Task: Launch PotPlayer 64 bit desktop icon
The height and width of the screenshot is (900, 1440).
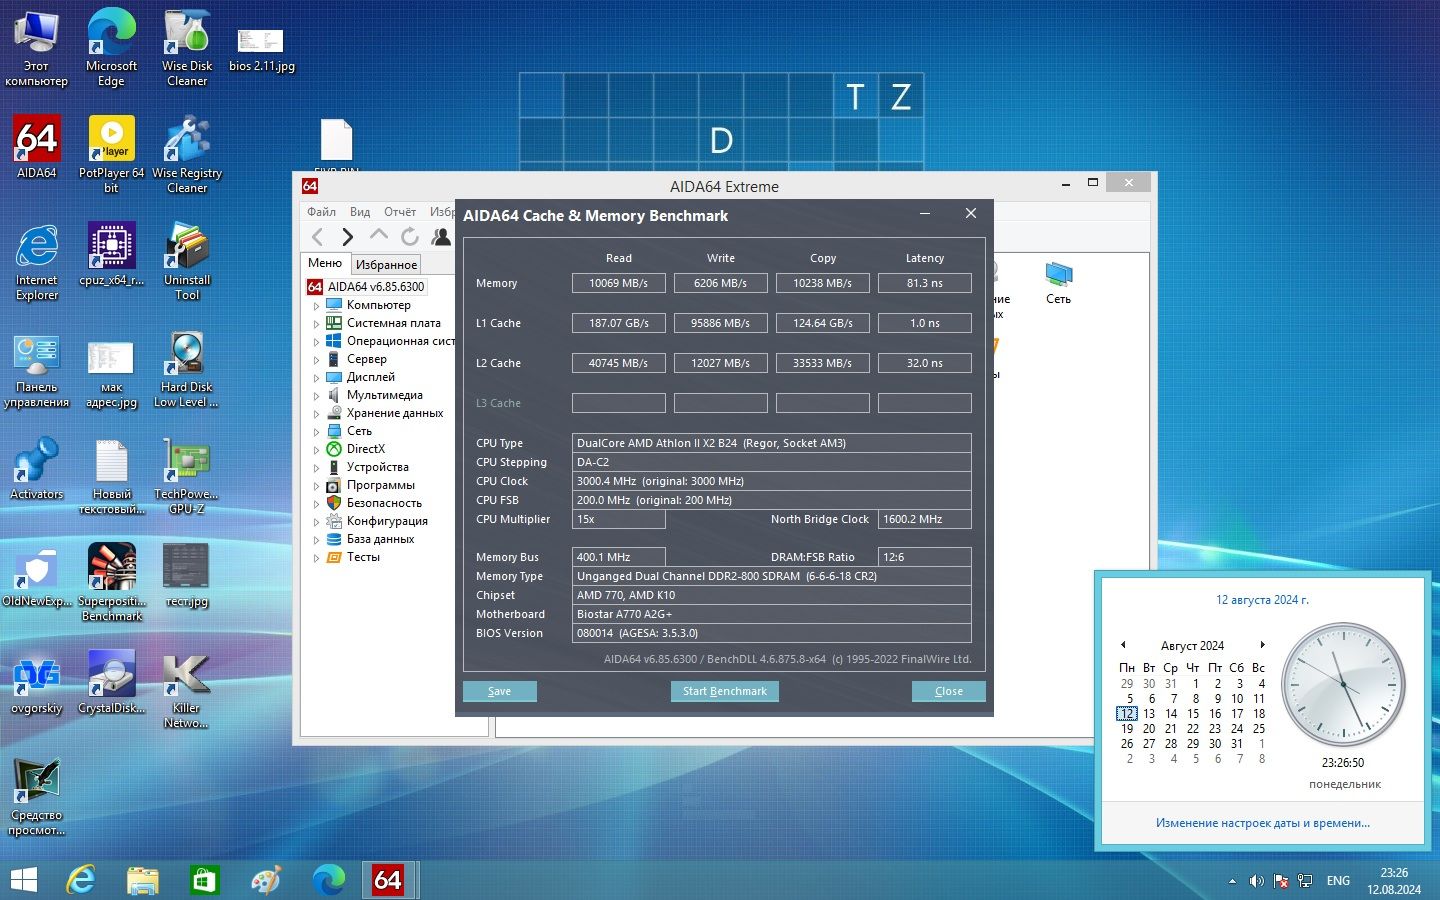Action: pos(111,154)
